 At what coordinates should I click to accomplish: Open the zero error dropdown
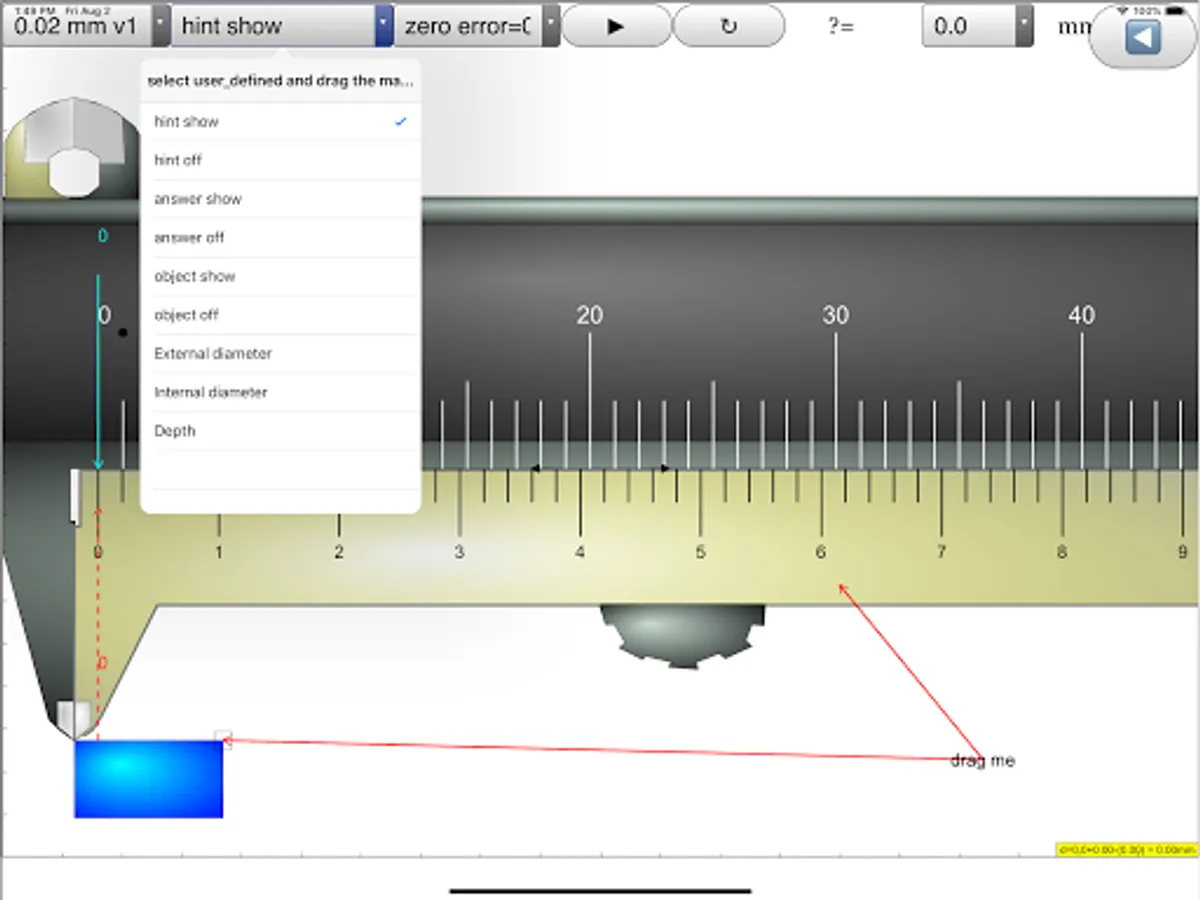point(478,26)
